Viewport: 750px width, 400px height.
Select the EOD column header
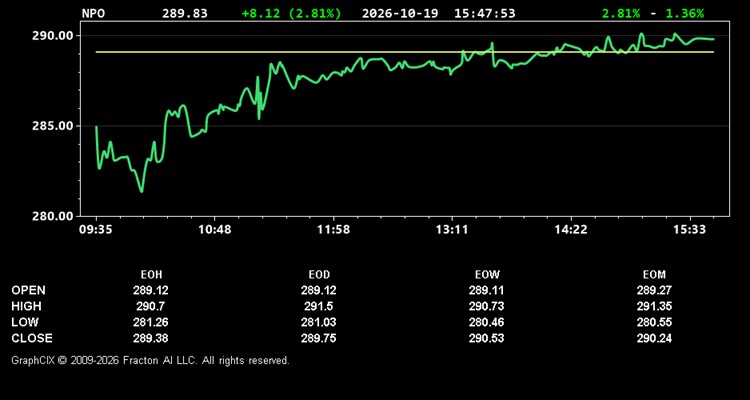tap(319, 275)
